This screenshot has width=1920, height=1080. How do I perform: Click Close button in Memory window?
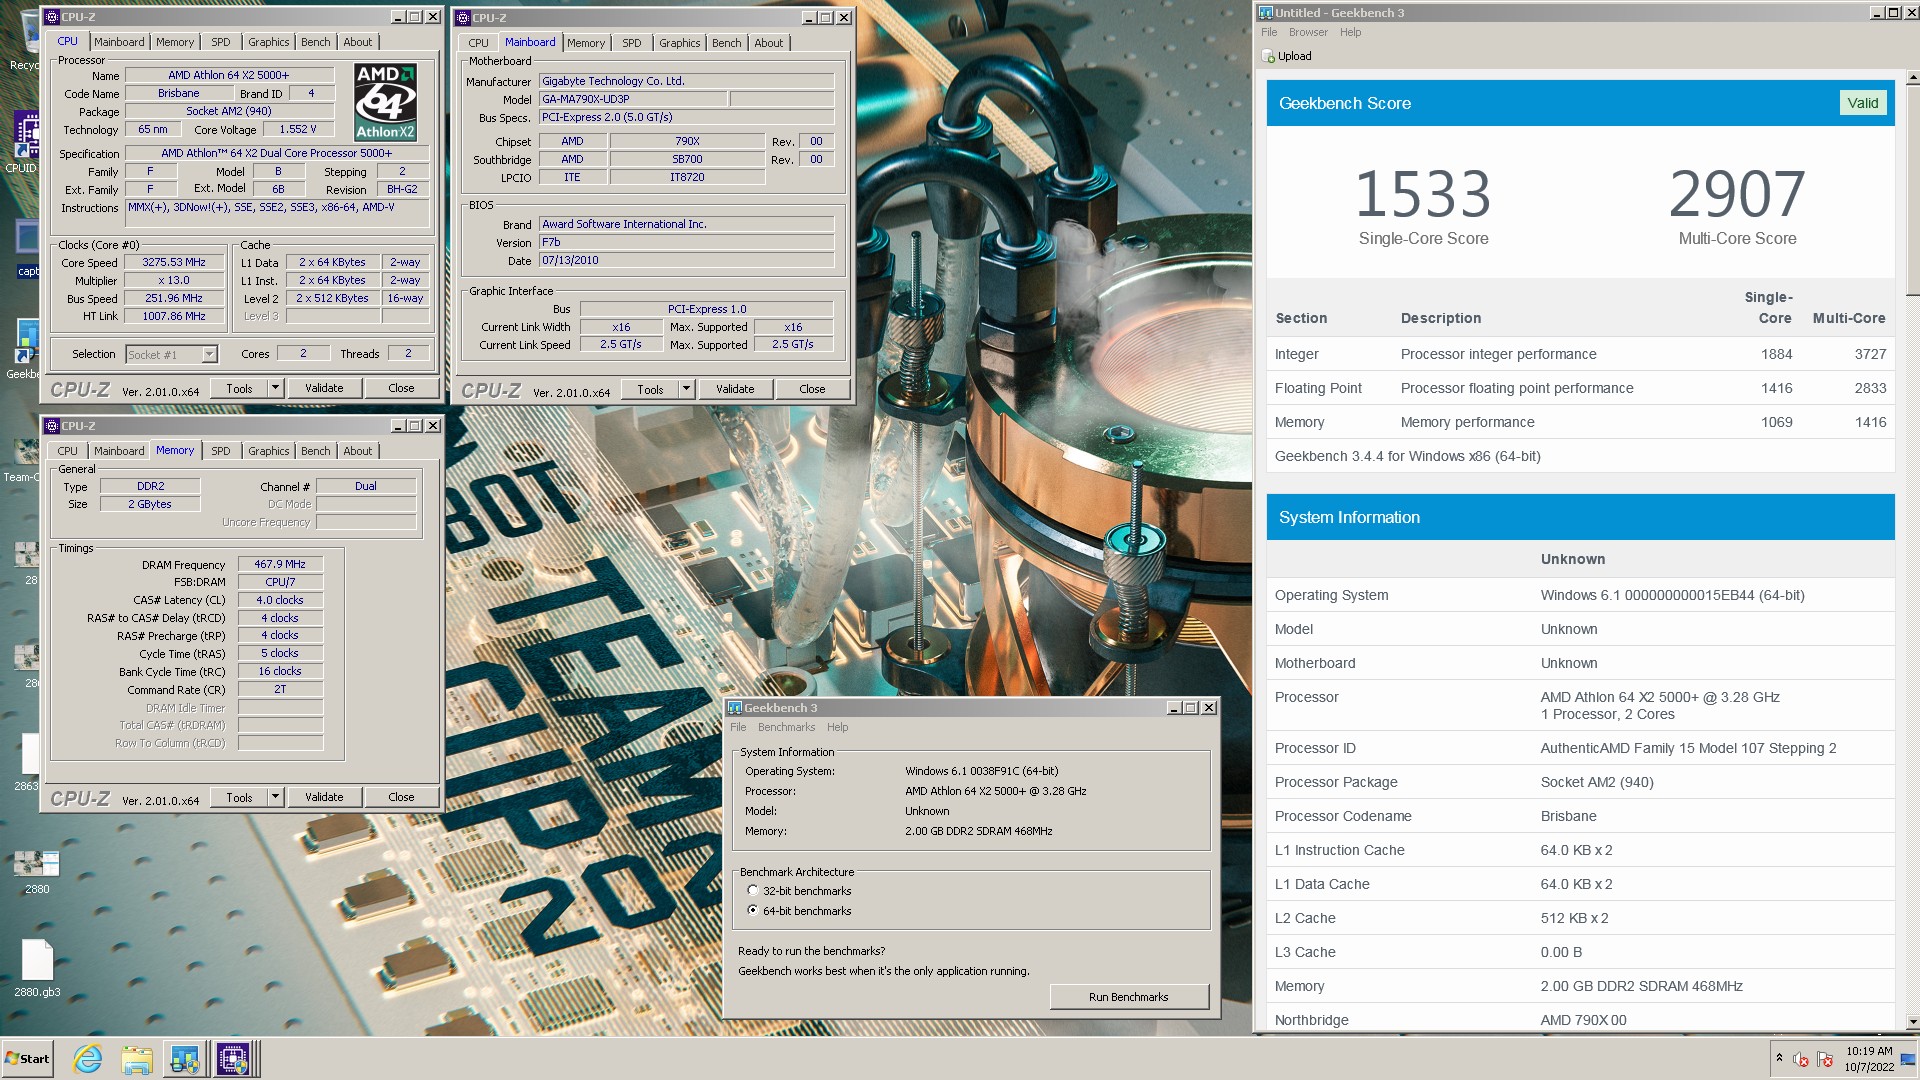pos(401,797)
